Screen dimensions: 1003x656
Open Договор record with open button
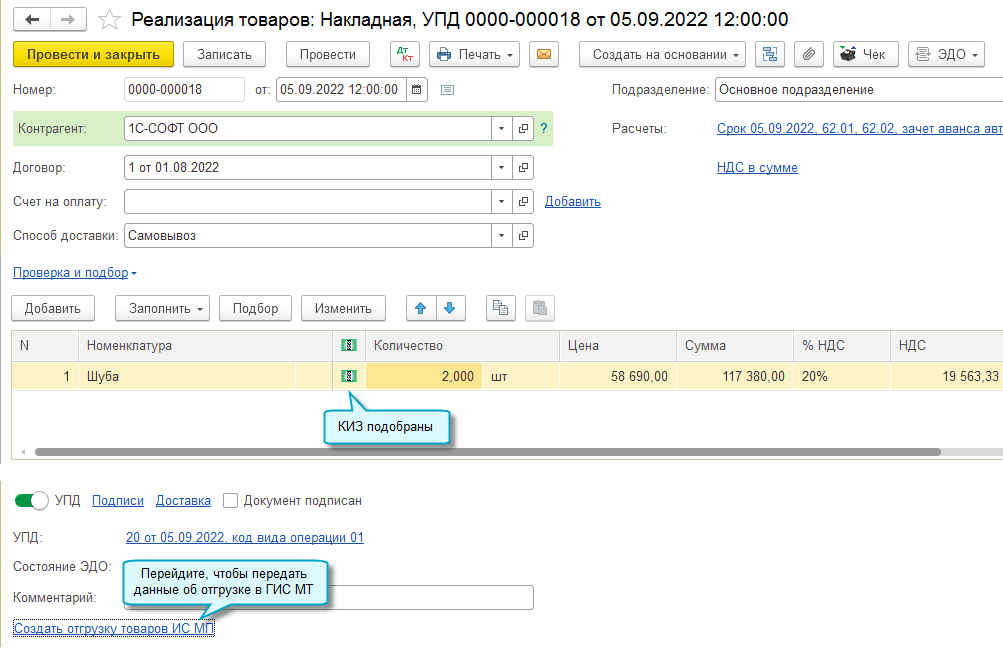523,168
